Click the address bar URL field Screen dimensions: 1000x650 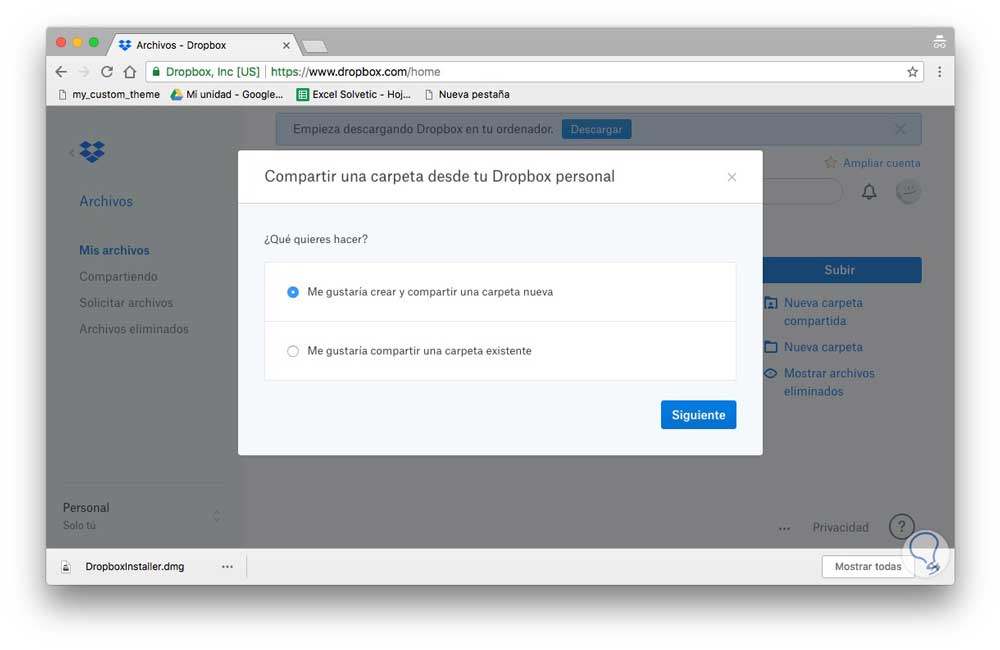click(534, 71)
